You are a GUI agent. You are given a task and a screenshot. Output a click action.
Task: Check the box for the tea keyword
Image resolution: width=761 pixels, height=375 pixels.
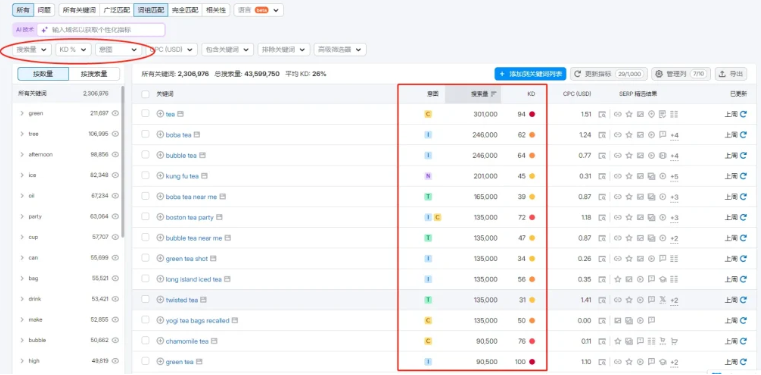point(145,114)
